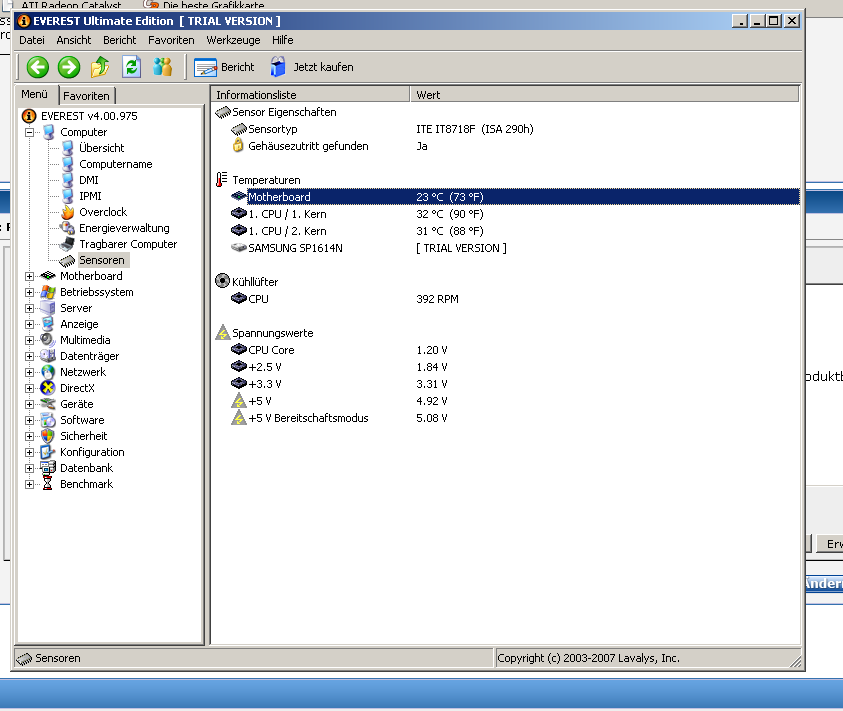This screenshot has width=843, height=711.
Task: Click the green Forward arrow toolbar icon
Action: [69, 67]
